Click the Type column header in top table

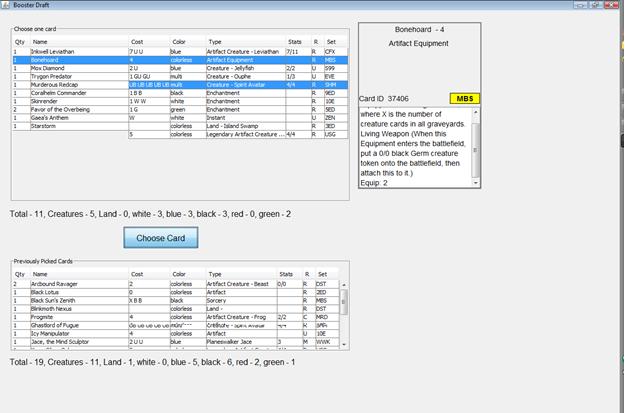coord(215,42)
